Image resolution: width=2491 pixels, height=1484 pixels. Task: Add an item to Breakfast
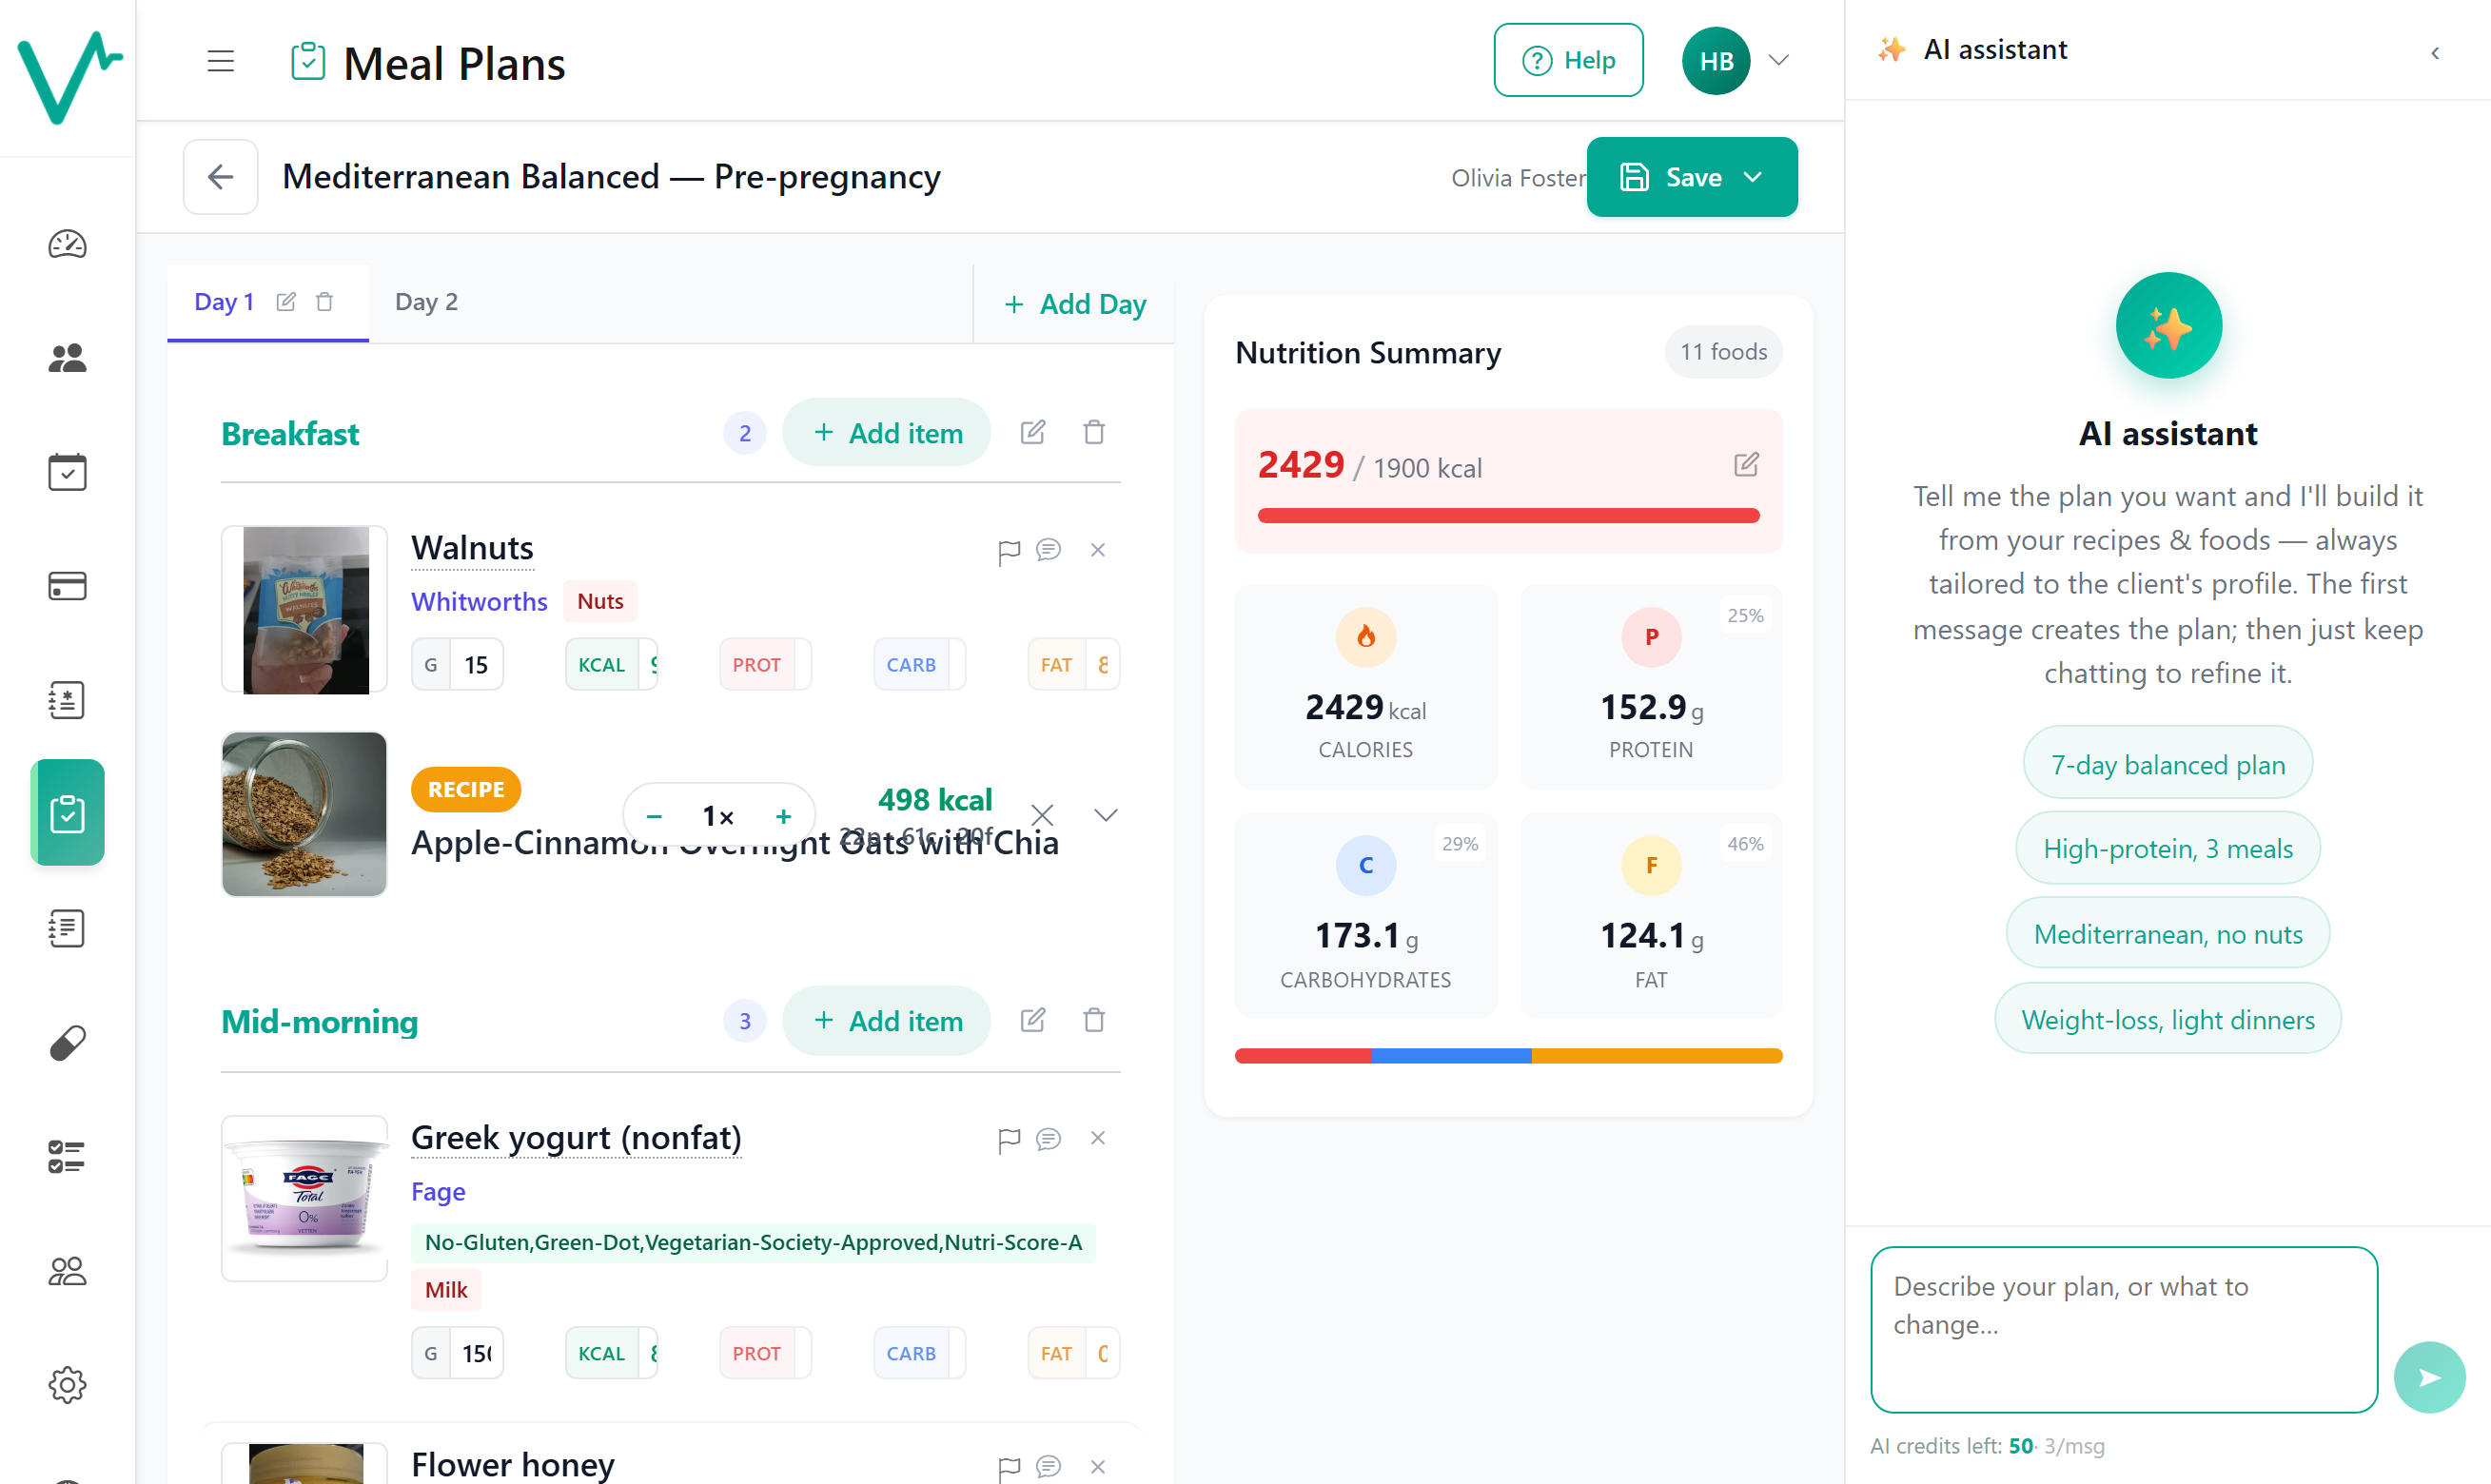pos(887,433)
